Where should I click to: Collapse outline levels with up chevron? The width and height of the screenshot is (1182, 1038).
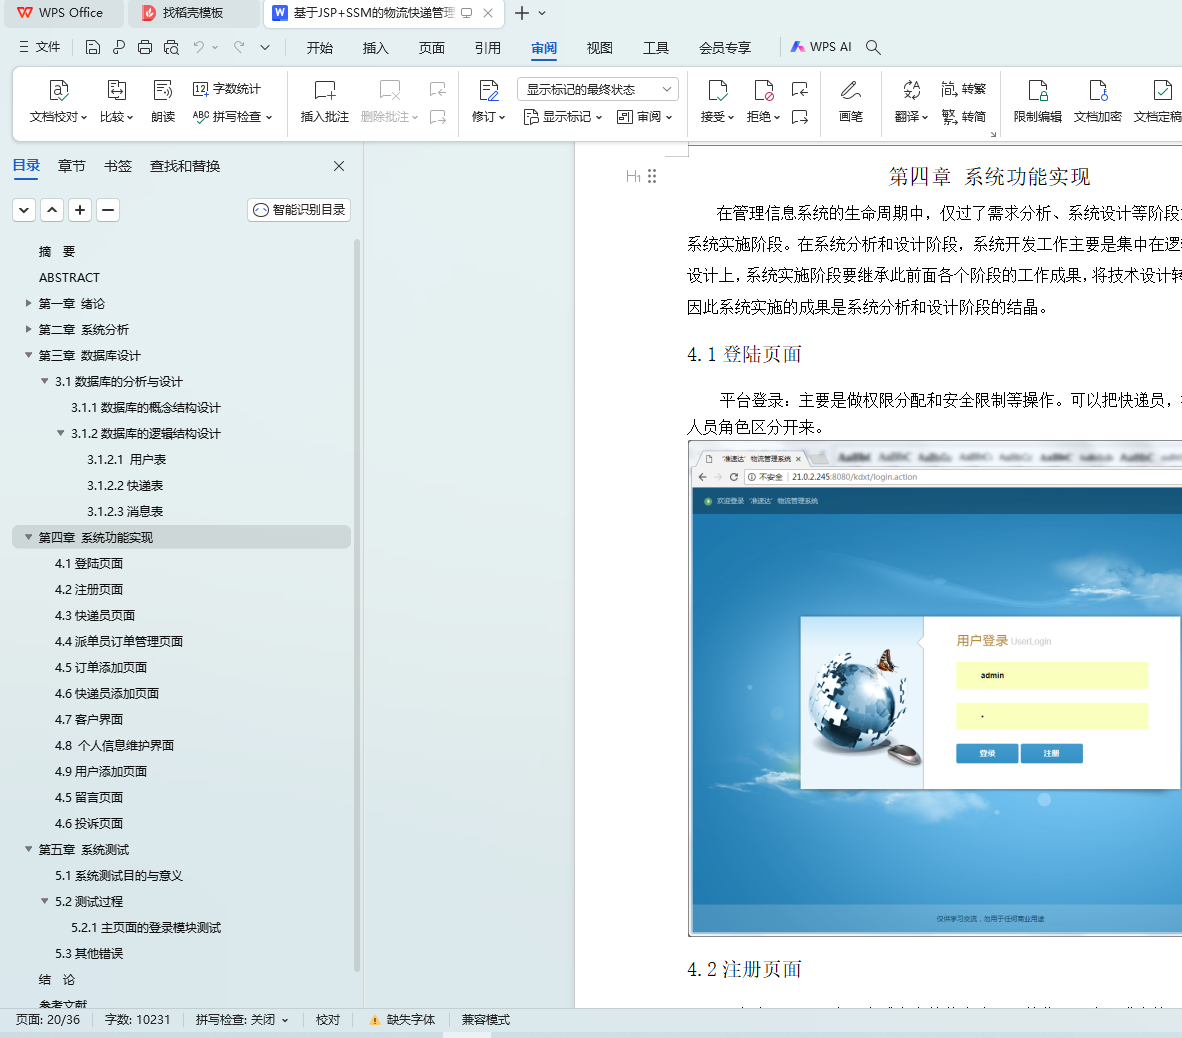52,210
